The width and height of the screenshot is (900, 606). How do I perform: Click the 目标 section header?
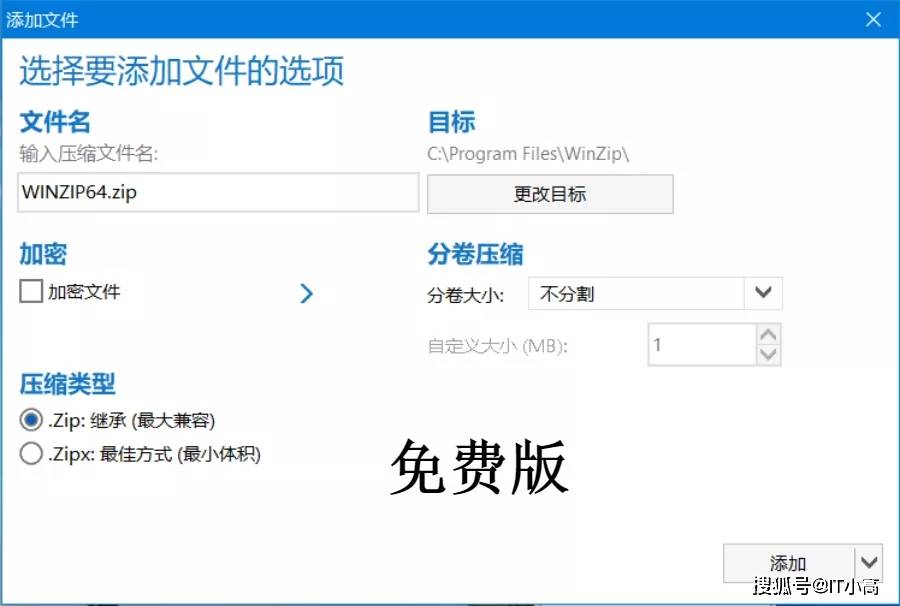tap(453, 121)
